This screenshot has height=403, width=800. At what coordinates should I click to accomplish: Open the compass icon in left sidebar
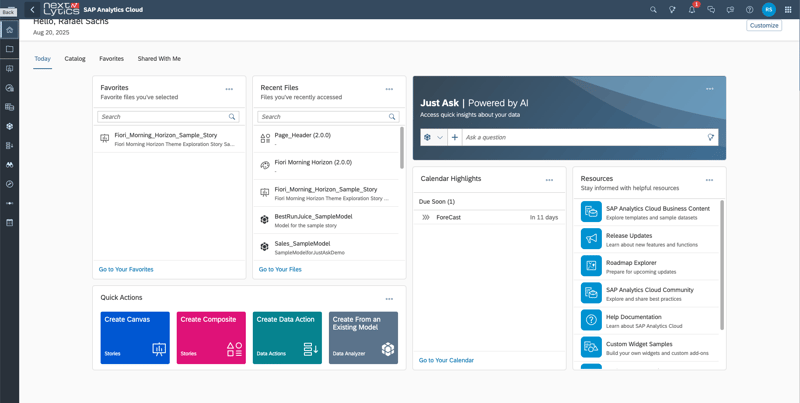click(9, 184)
